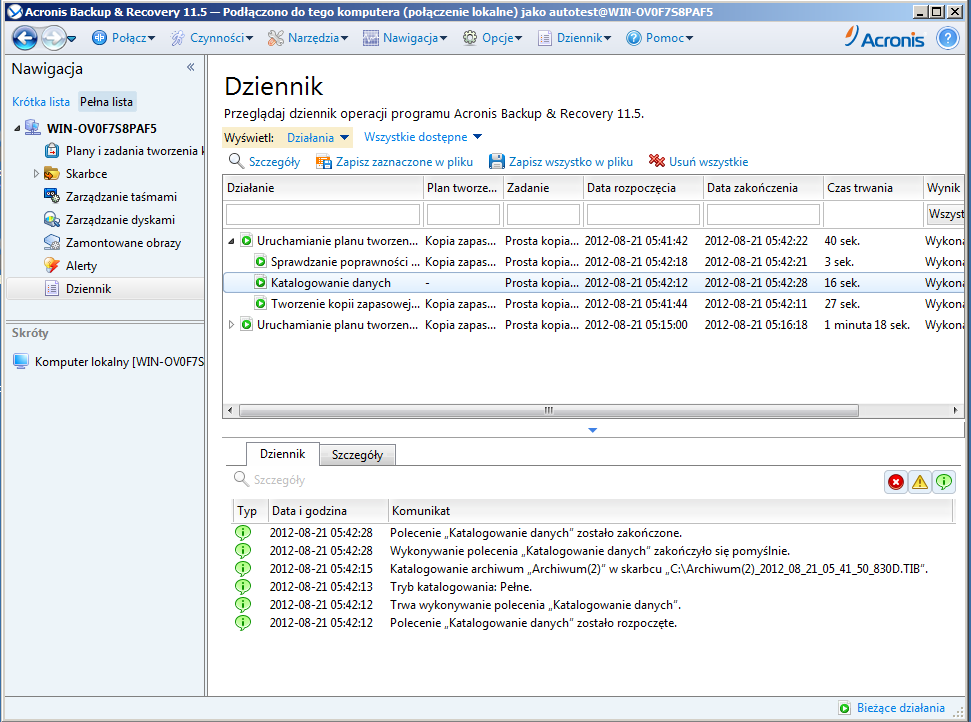The image size is (971, 722).
Task: Click the Zamontowane obrazy icon
Action: point(52,242)
